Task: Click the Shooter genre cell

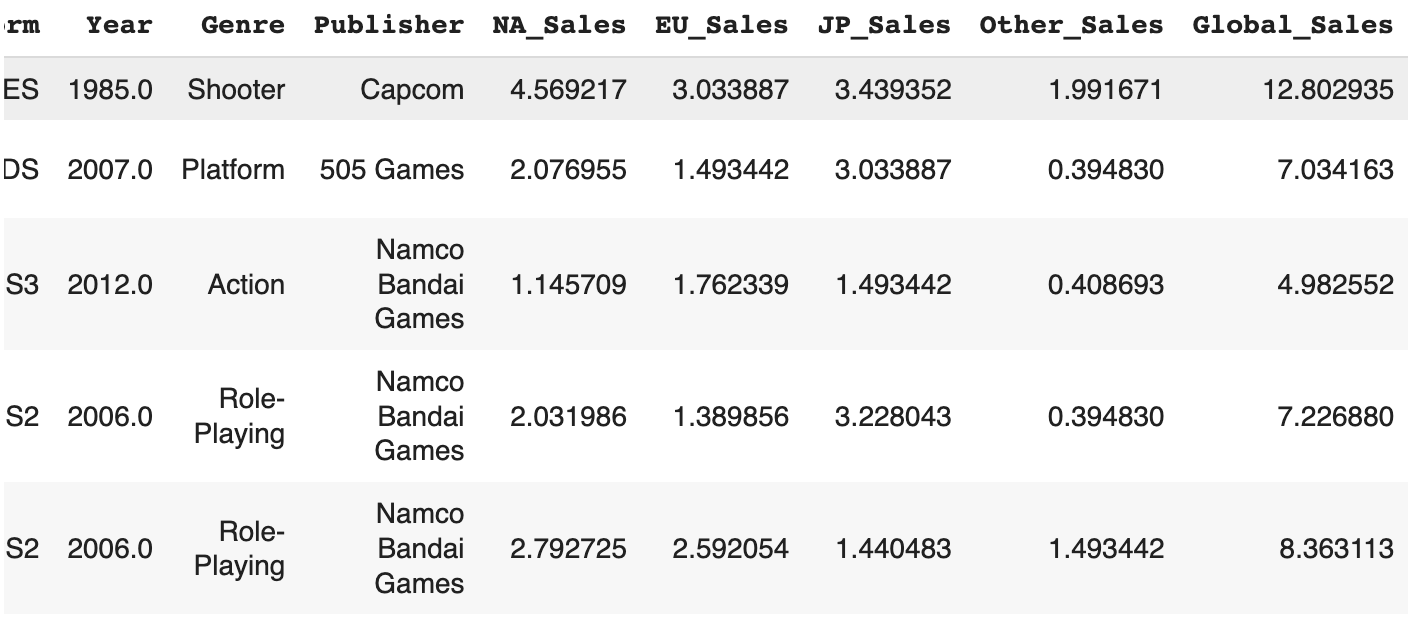Action: click(236, 90)
